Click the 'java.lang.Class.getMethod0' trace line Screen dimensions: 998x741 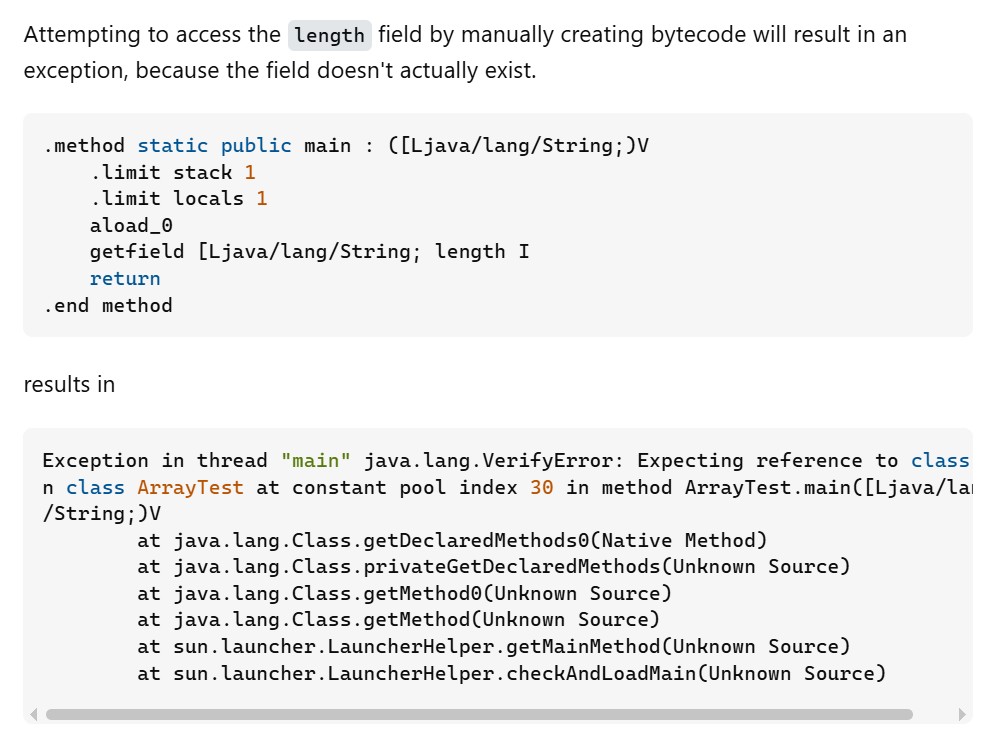[405, 593]
